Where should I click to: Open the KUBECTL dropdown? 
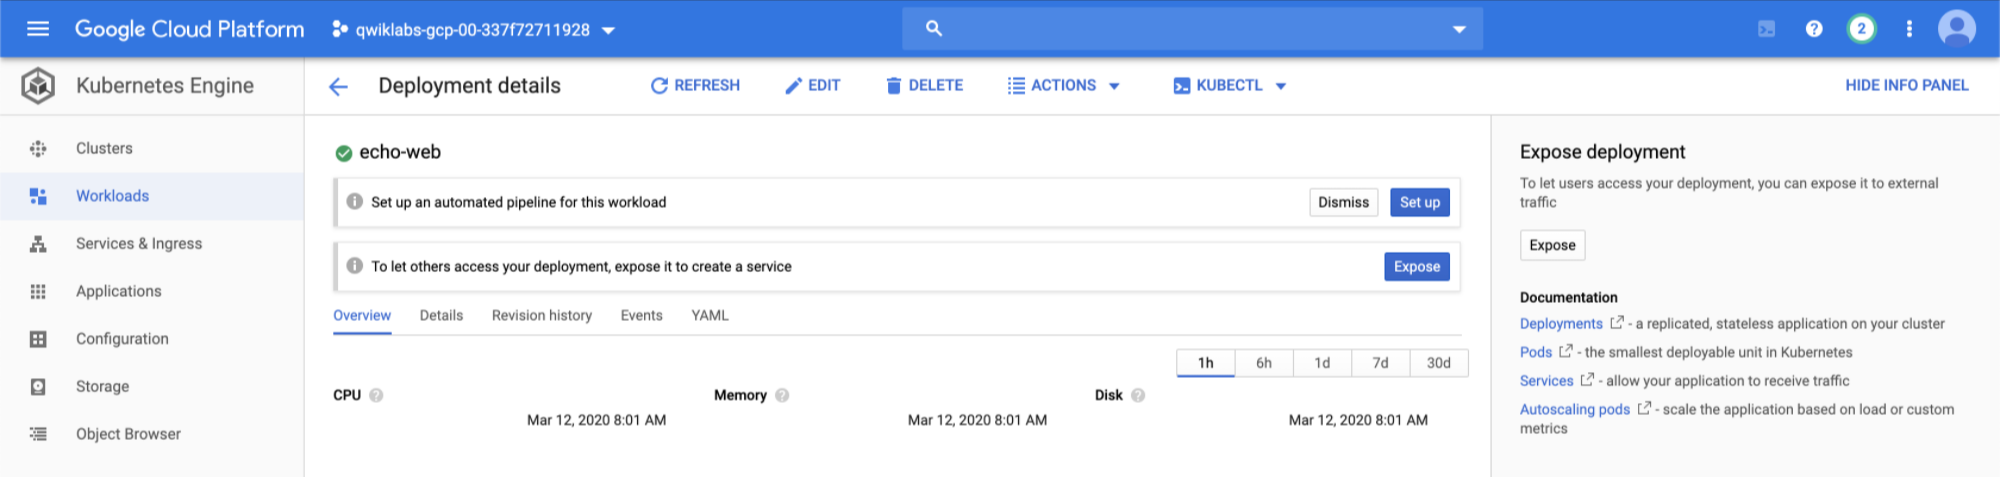pos(1229,86)
